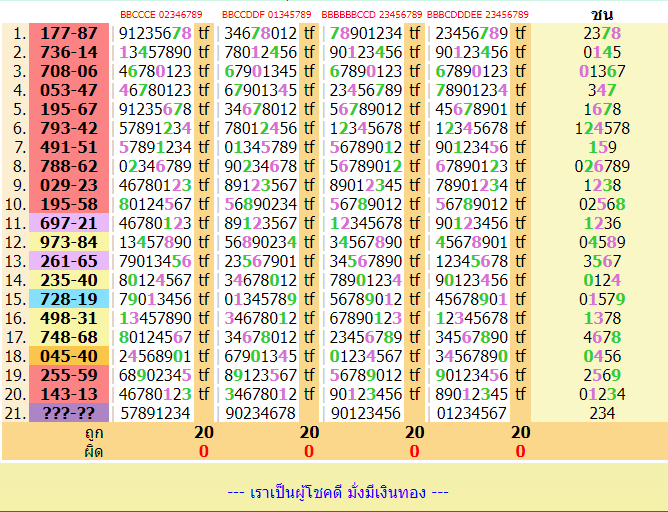Click prediction 90123456 in row 21
Screen dimensions: 668x512
[366, 413]
